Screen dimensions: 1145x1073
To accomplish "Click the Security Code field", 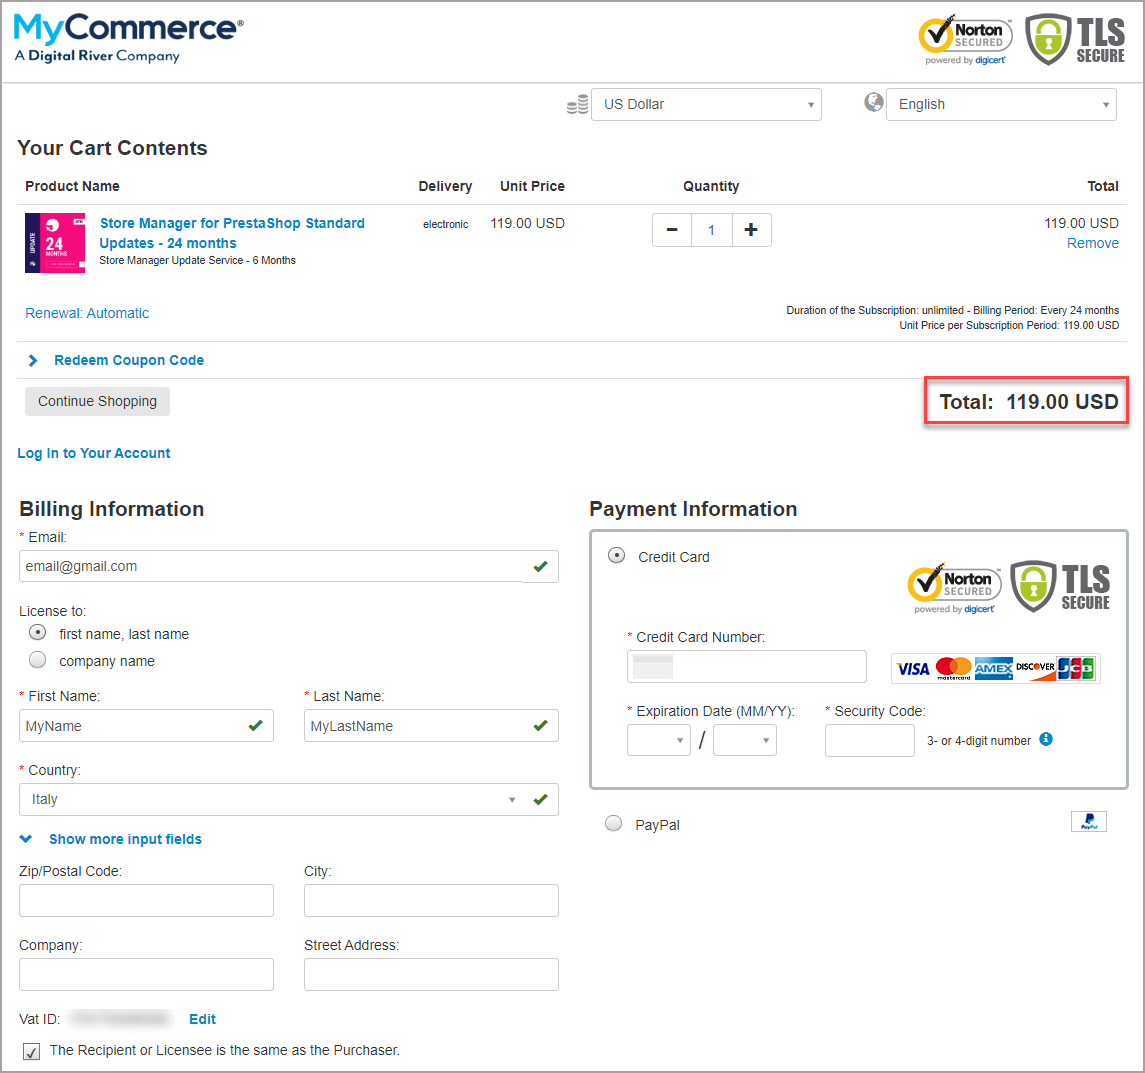I will [870, 740].
